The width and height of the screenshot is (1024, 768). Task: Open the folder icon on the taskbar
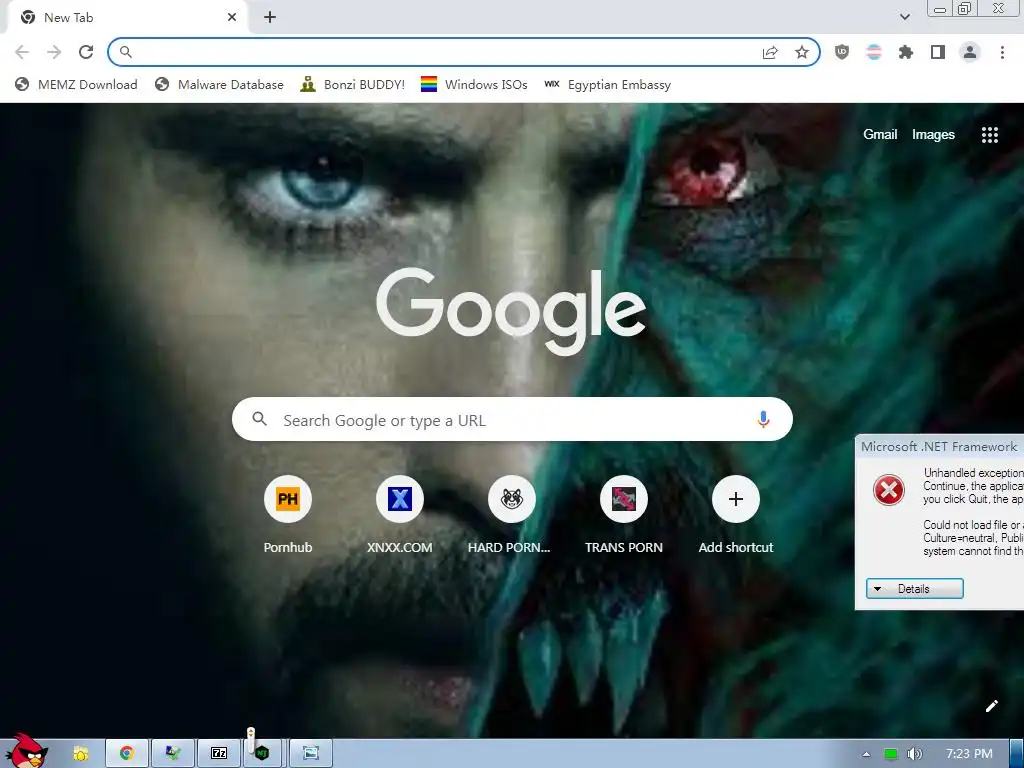pos(81,754)
